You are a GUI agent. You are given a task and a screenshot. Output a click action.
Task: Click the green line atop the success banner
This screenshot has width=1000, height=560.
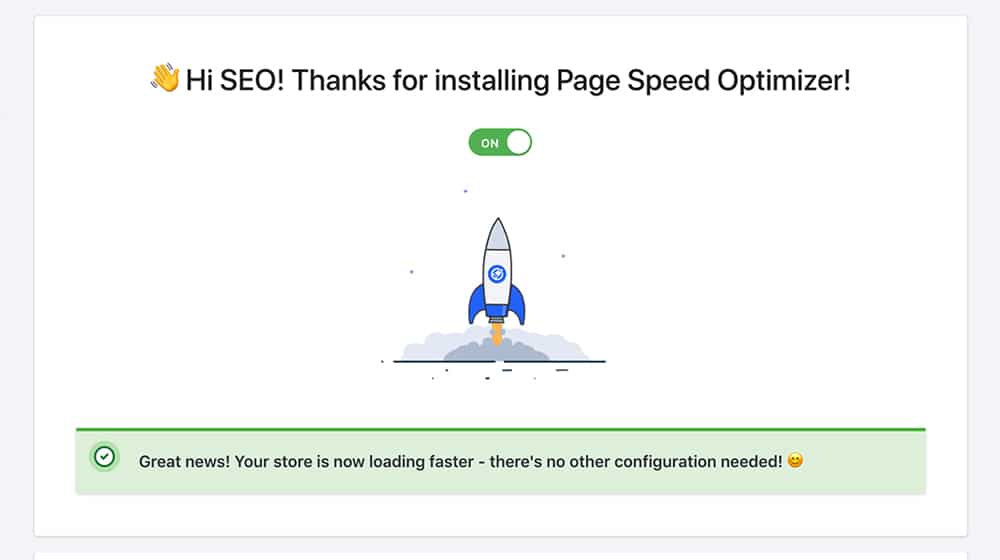[501, 429]
